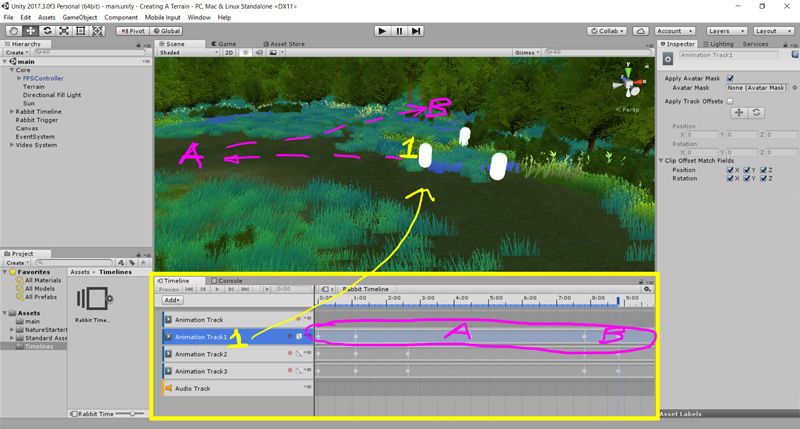Select the Rect transform tool

[x=81, y=31]
